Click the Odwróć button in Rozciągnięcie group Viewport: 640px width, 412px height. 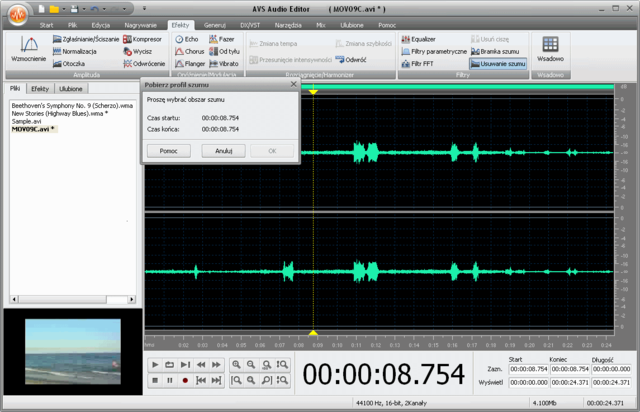coord(351,60)
